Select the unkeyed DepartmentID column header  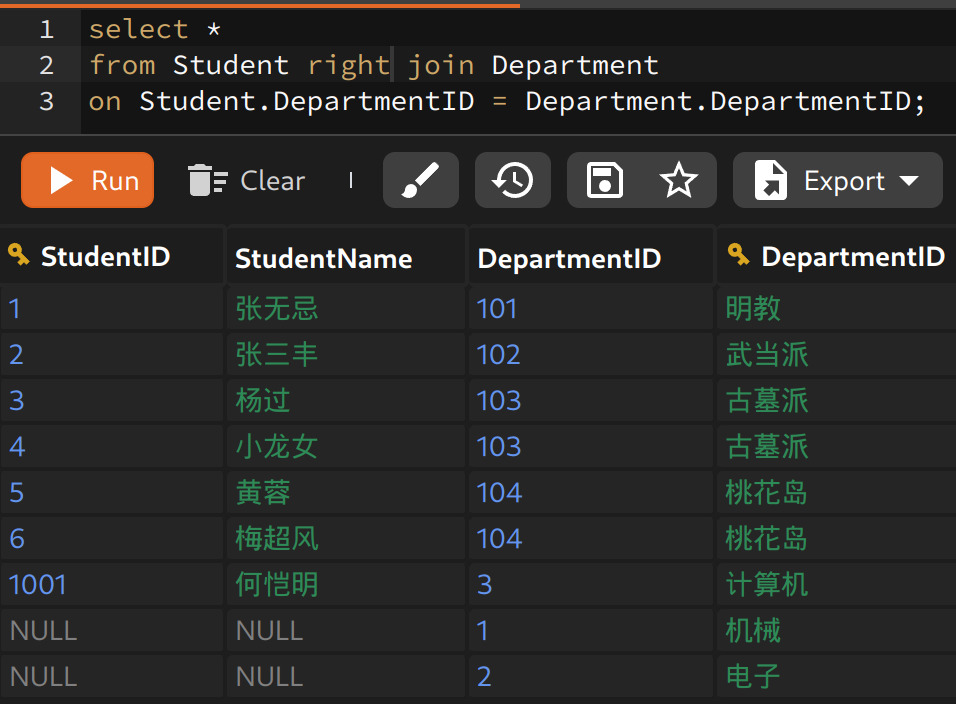click(x=569, y=258)
